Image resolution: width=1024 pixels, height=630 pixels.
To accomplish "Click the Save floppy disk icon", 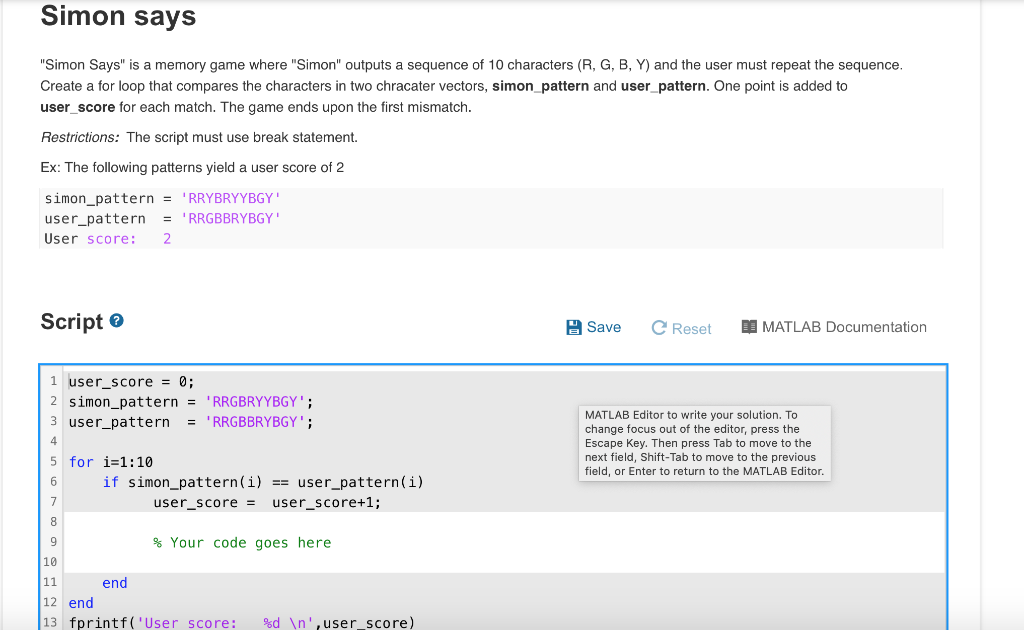I will point(573,327).
